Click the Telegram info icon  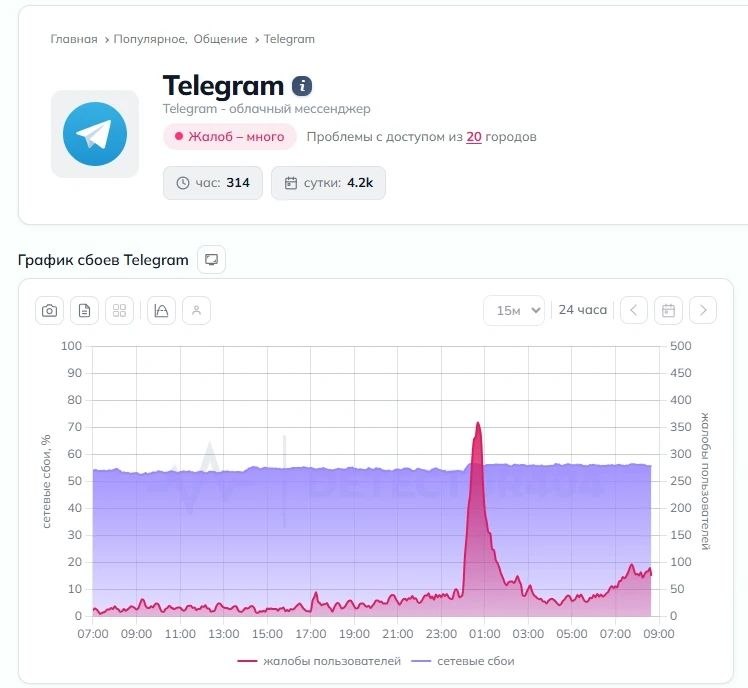[302, 86]
